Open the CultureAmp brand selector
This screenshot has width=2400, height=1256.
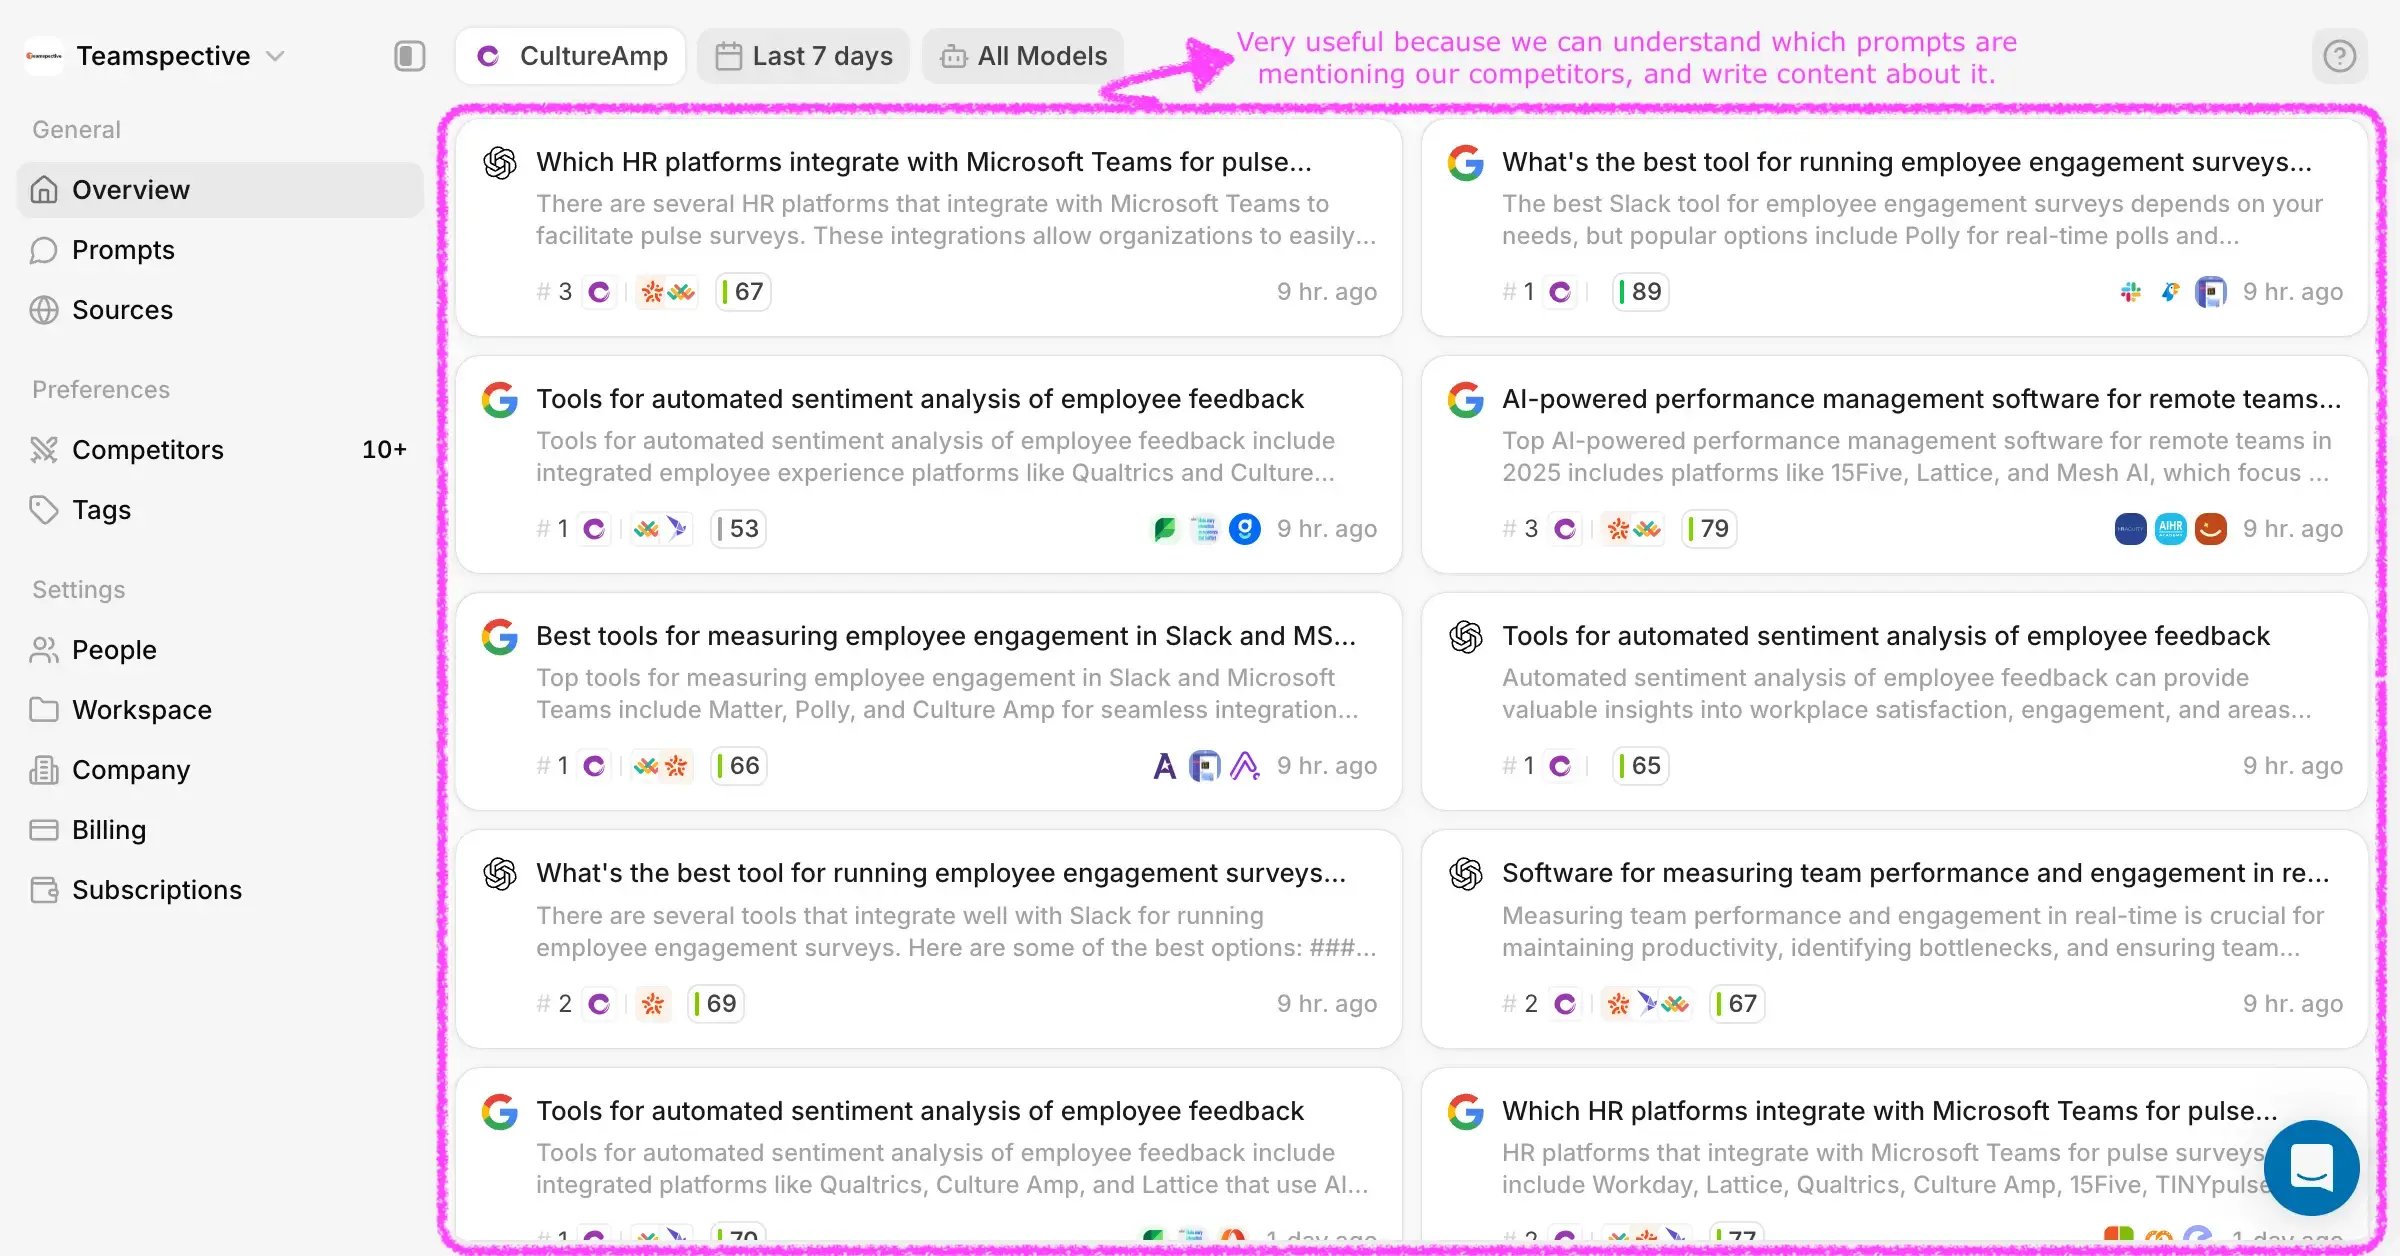(x=571, y=56)
